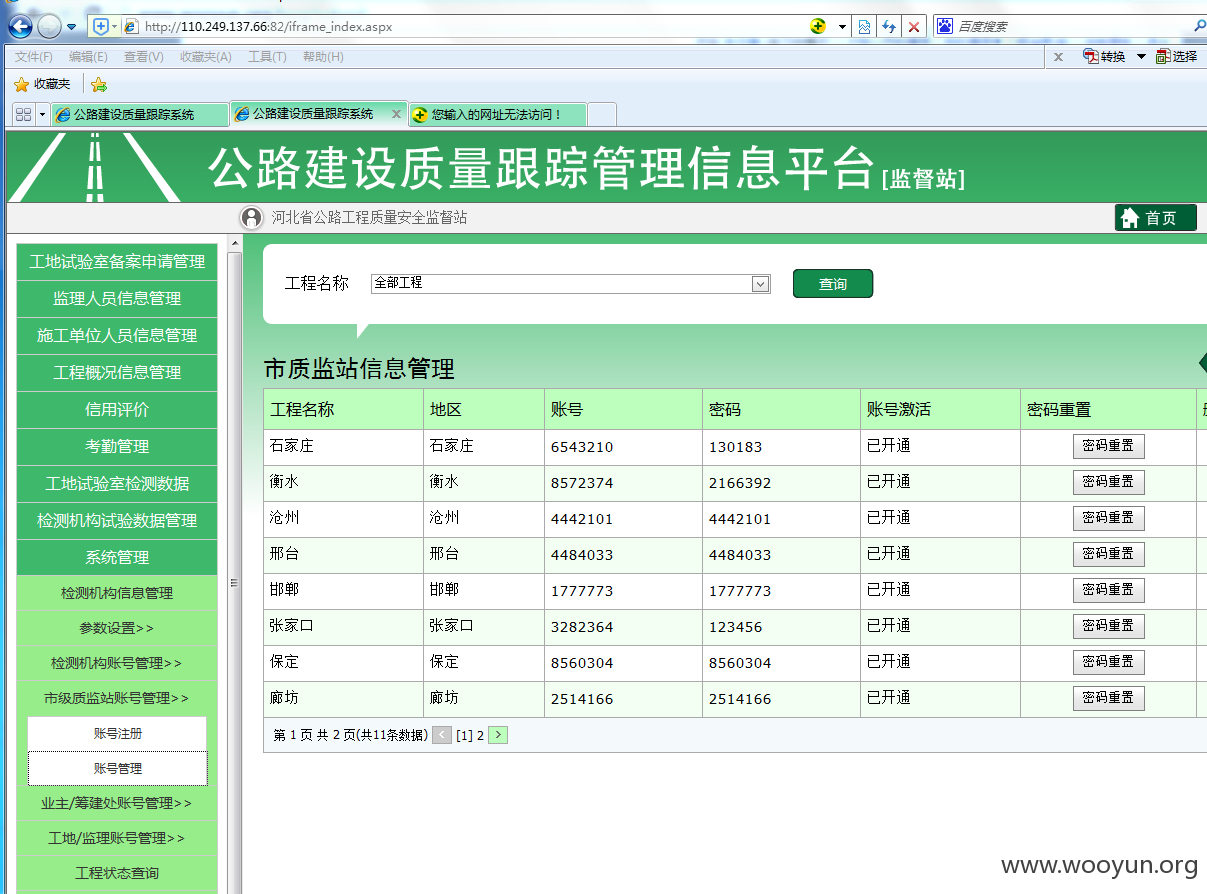Click the 收藏夹 favorites star button
This screenshot has height=894, width=1207.
pos(42,84)
